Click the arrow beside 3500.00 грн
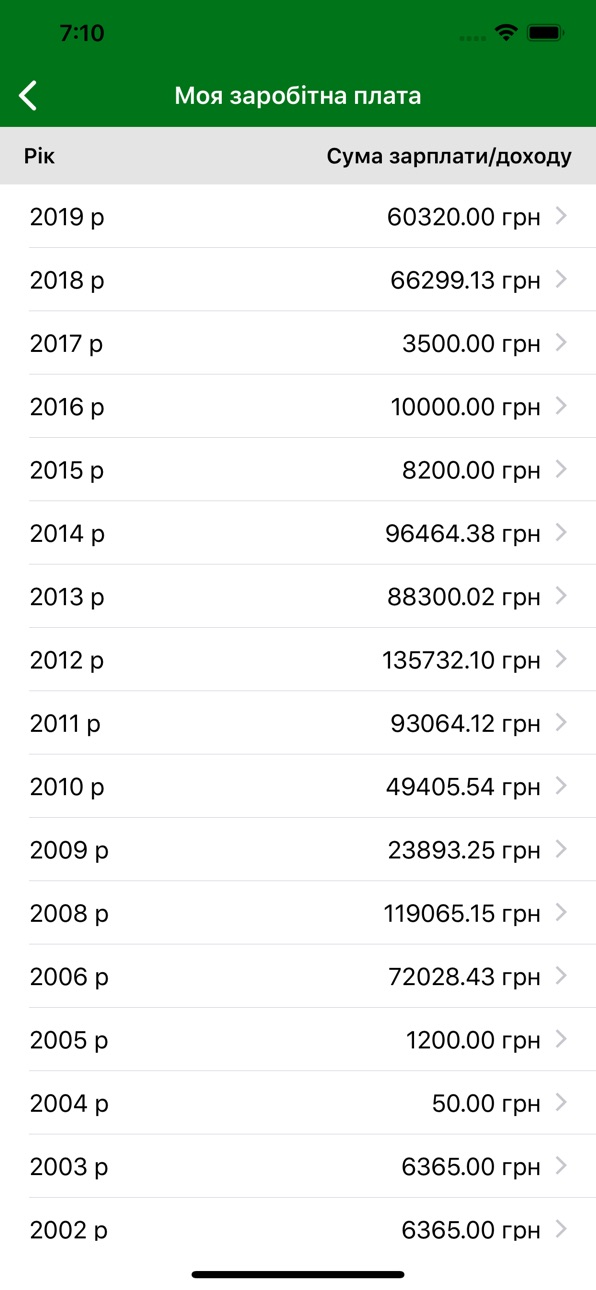The width and height of the screenshot is (596, 1290). [x=560, y=342]
